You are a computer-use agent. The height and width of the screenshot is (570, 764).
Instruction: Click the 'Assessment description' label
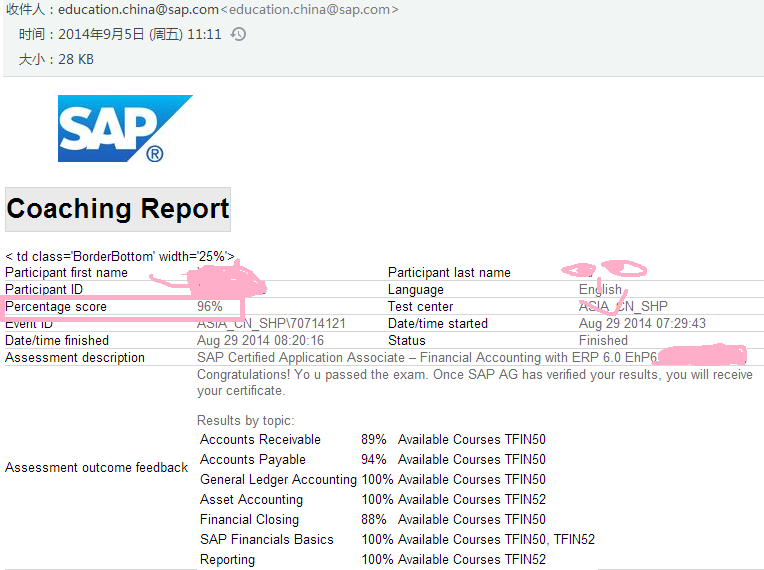(75, 358)
